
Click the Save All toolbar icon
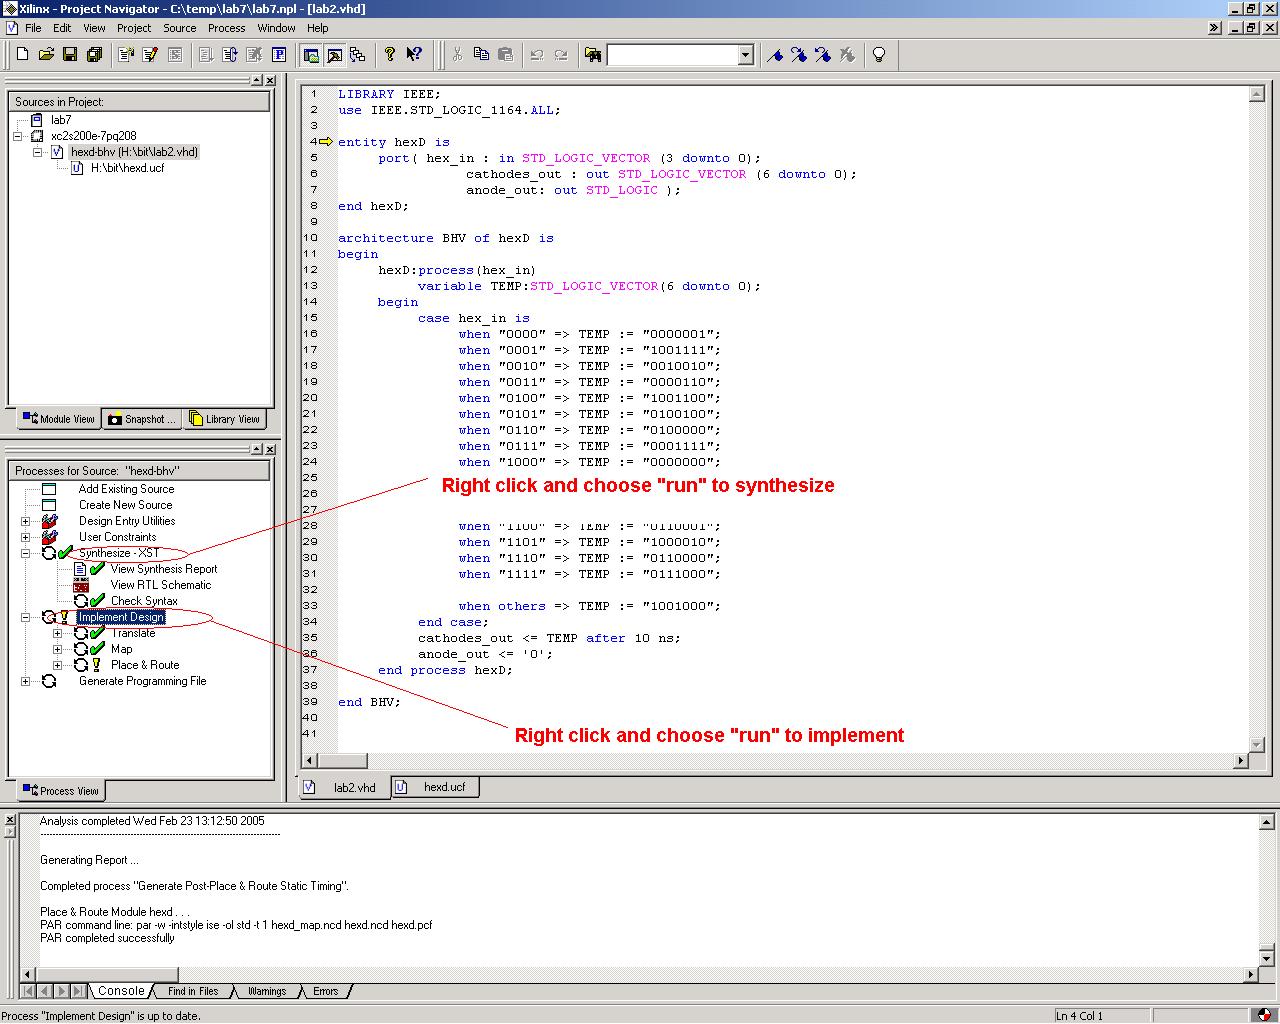click(94, 55)
